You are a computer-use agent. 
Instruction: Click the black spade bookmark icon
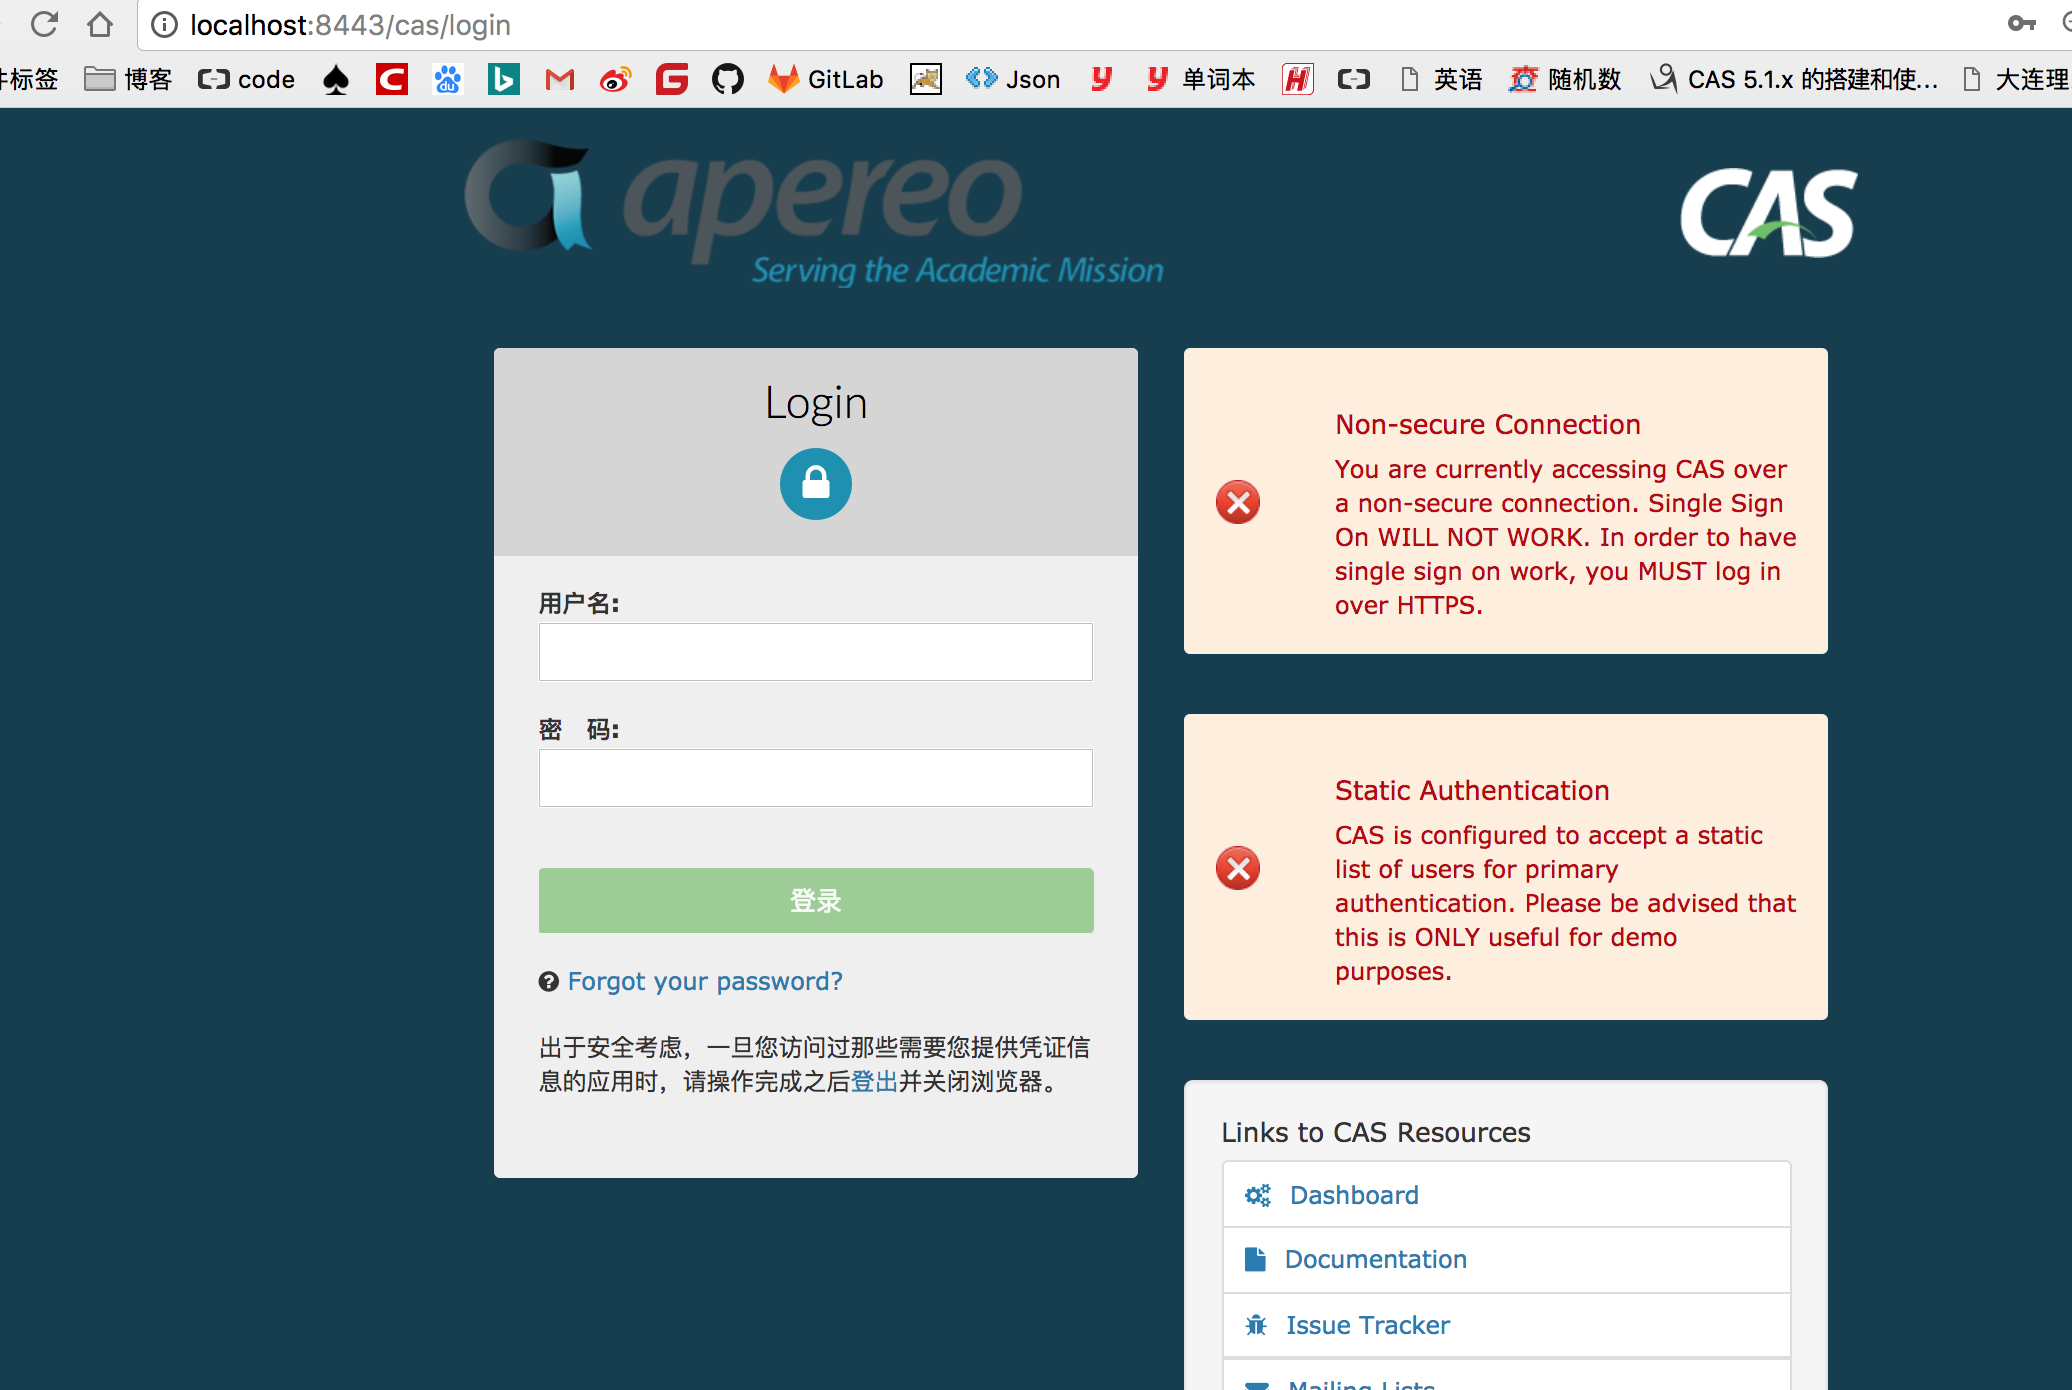336,79
